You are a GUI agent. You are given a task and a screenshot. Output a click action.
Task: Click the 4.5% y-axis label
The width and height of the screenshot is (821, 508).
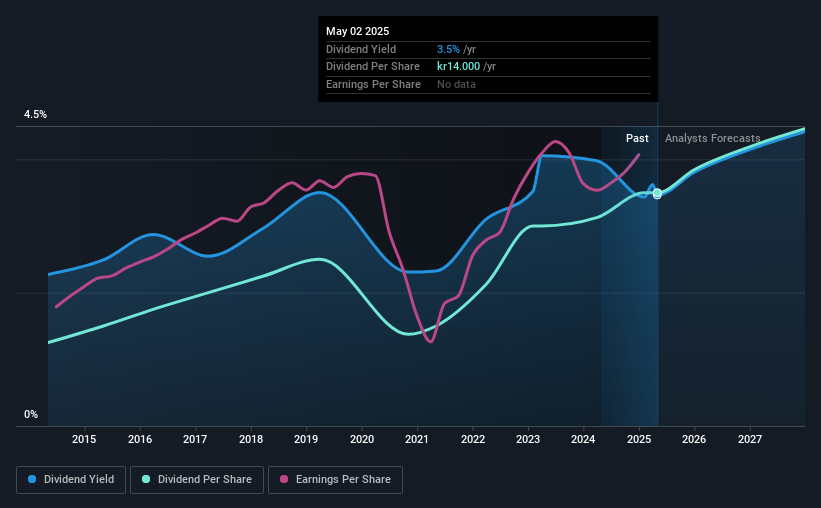pyautogui.click(x=35, y=114)
